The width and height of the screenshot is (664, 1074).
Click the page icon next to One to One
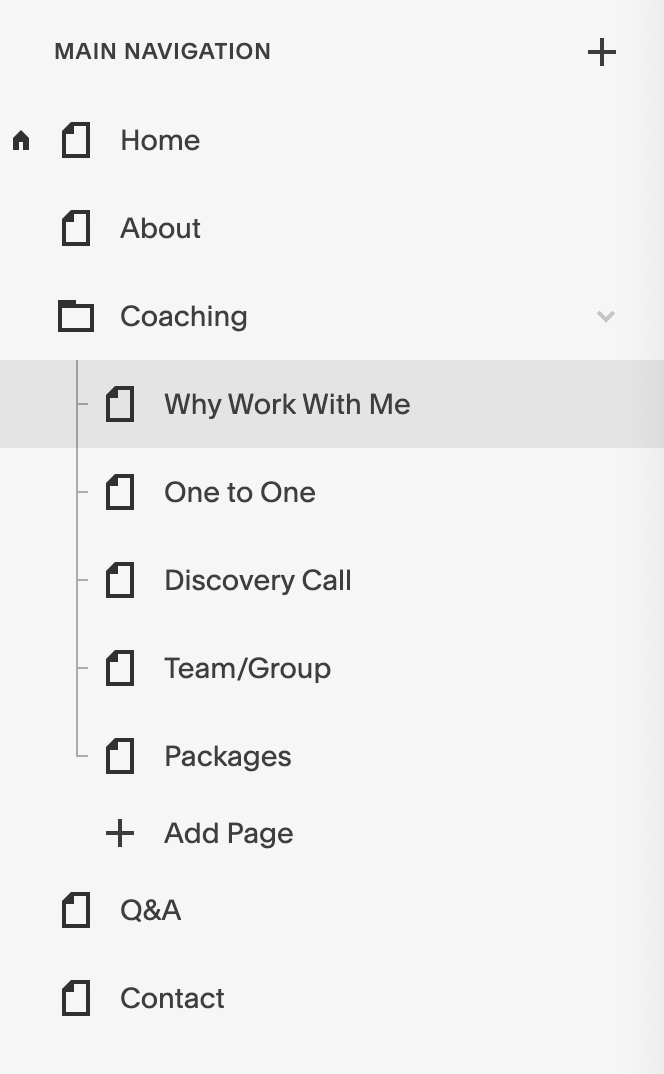[x=120, y=492]
